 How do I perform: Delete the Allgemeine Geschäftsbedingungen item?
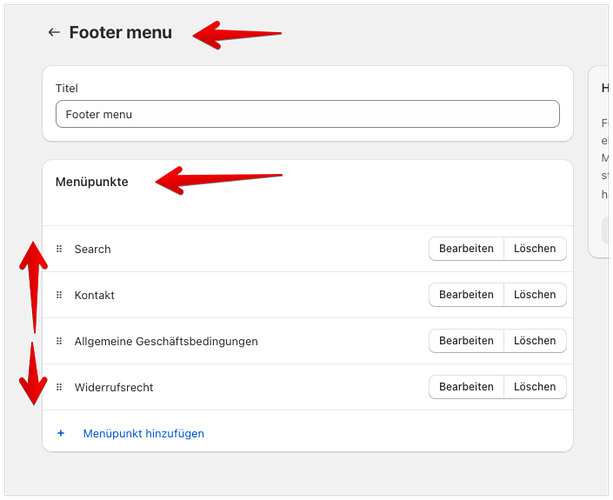pyautogui.click(x=535, y=341)
